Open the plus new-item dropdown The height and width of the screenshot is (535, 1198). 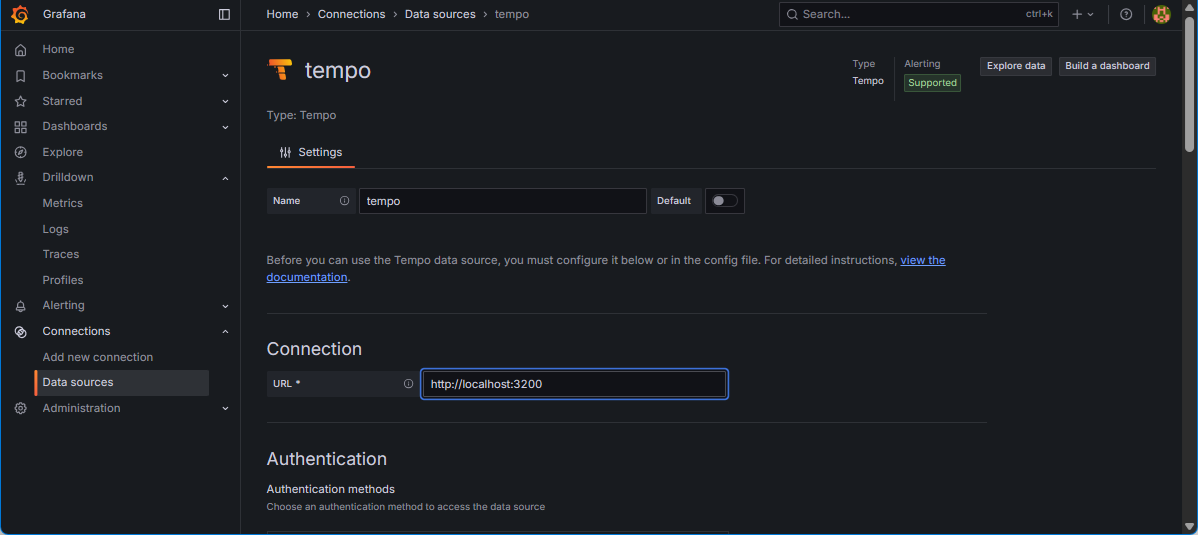point(1082,14)
